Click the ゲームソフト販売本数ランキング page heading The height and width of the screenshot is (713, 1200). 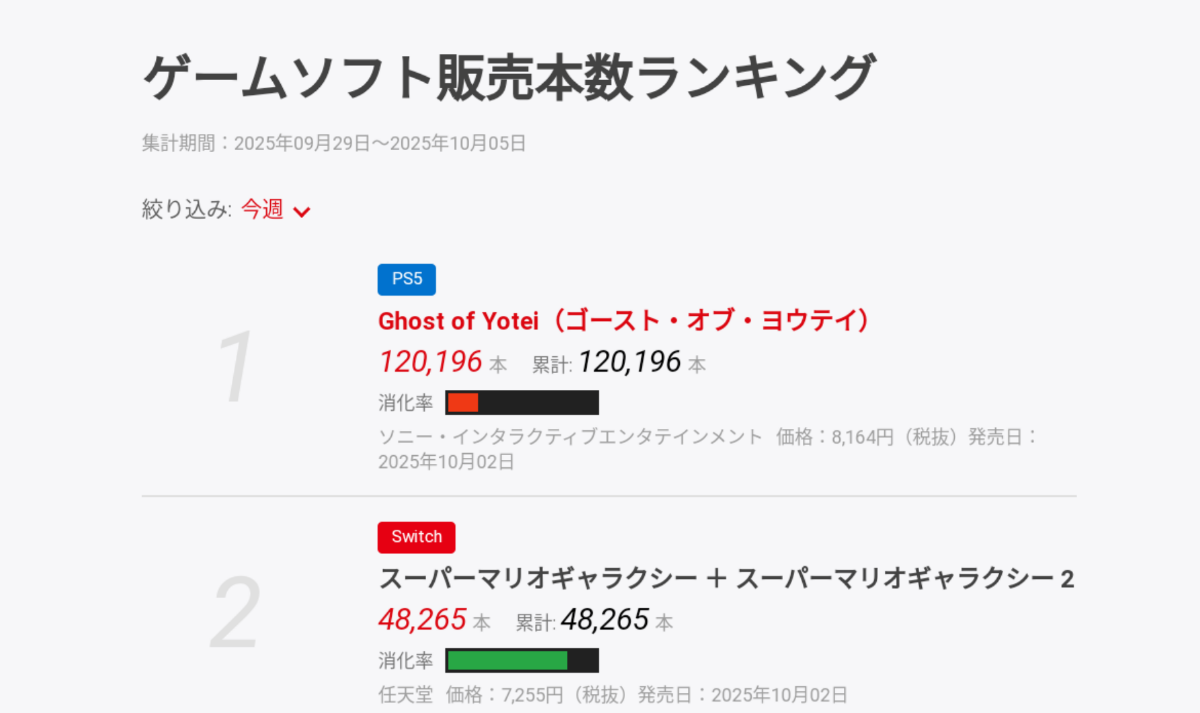[x=508, y=77]
